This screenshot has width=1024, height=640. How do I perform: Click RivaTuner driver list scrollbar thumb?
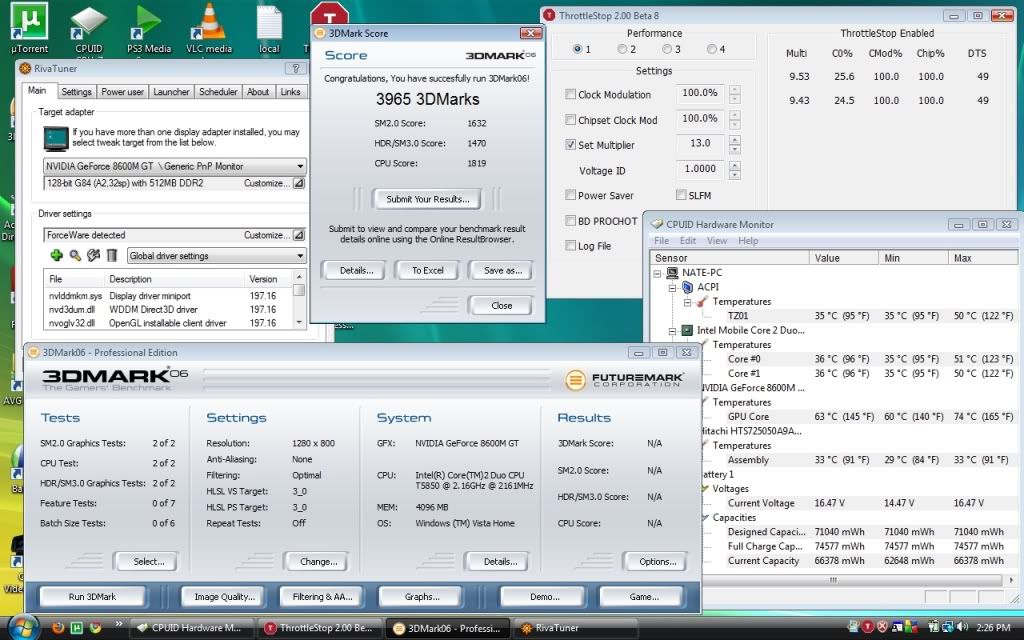coord(299,290)
